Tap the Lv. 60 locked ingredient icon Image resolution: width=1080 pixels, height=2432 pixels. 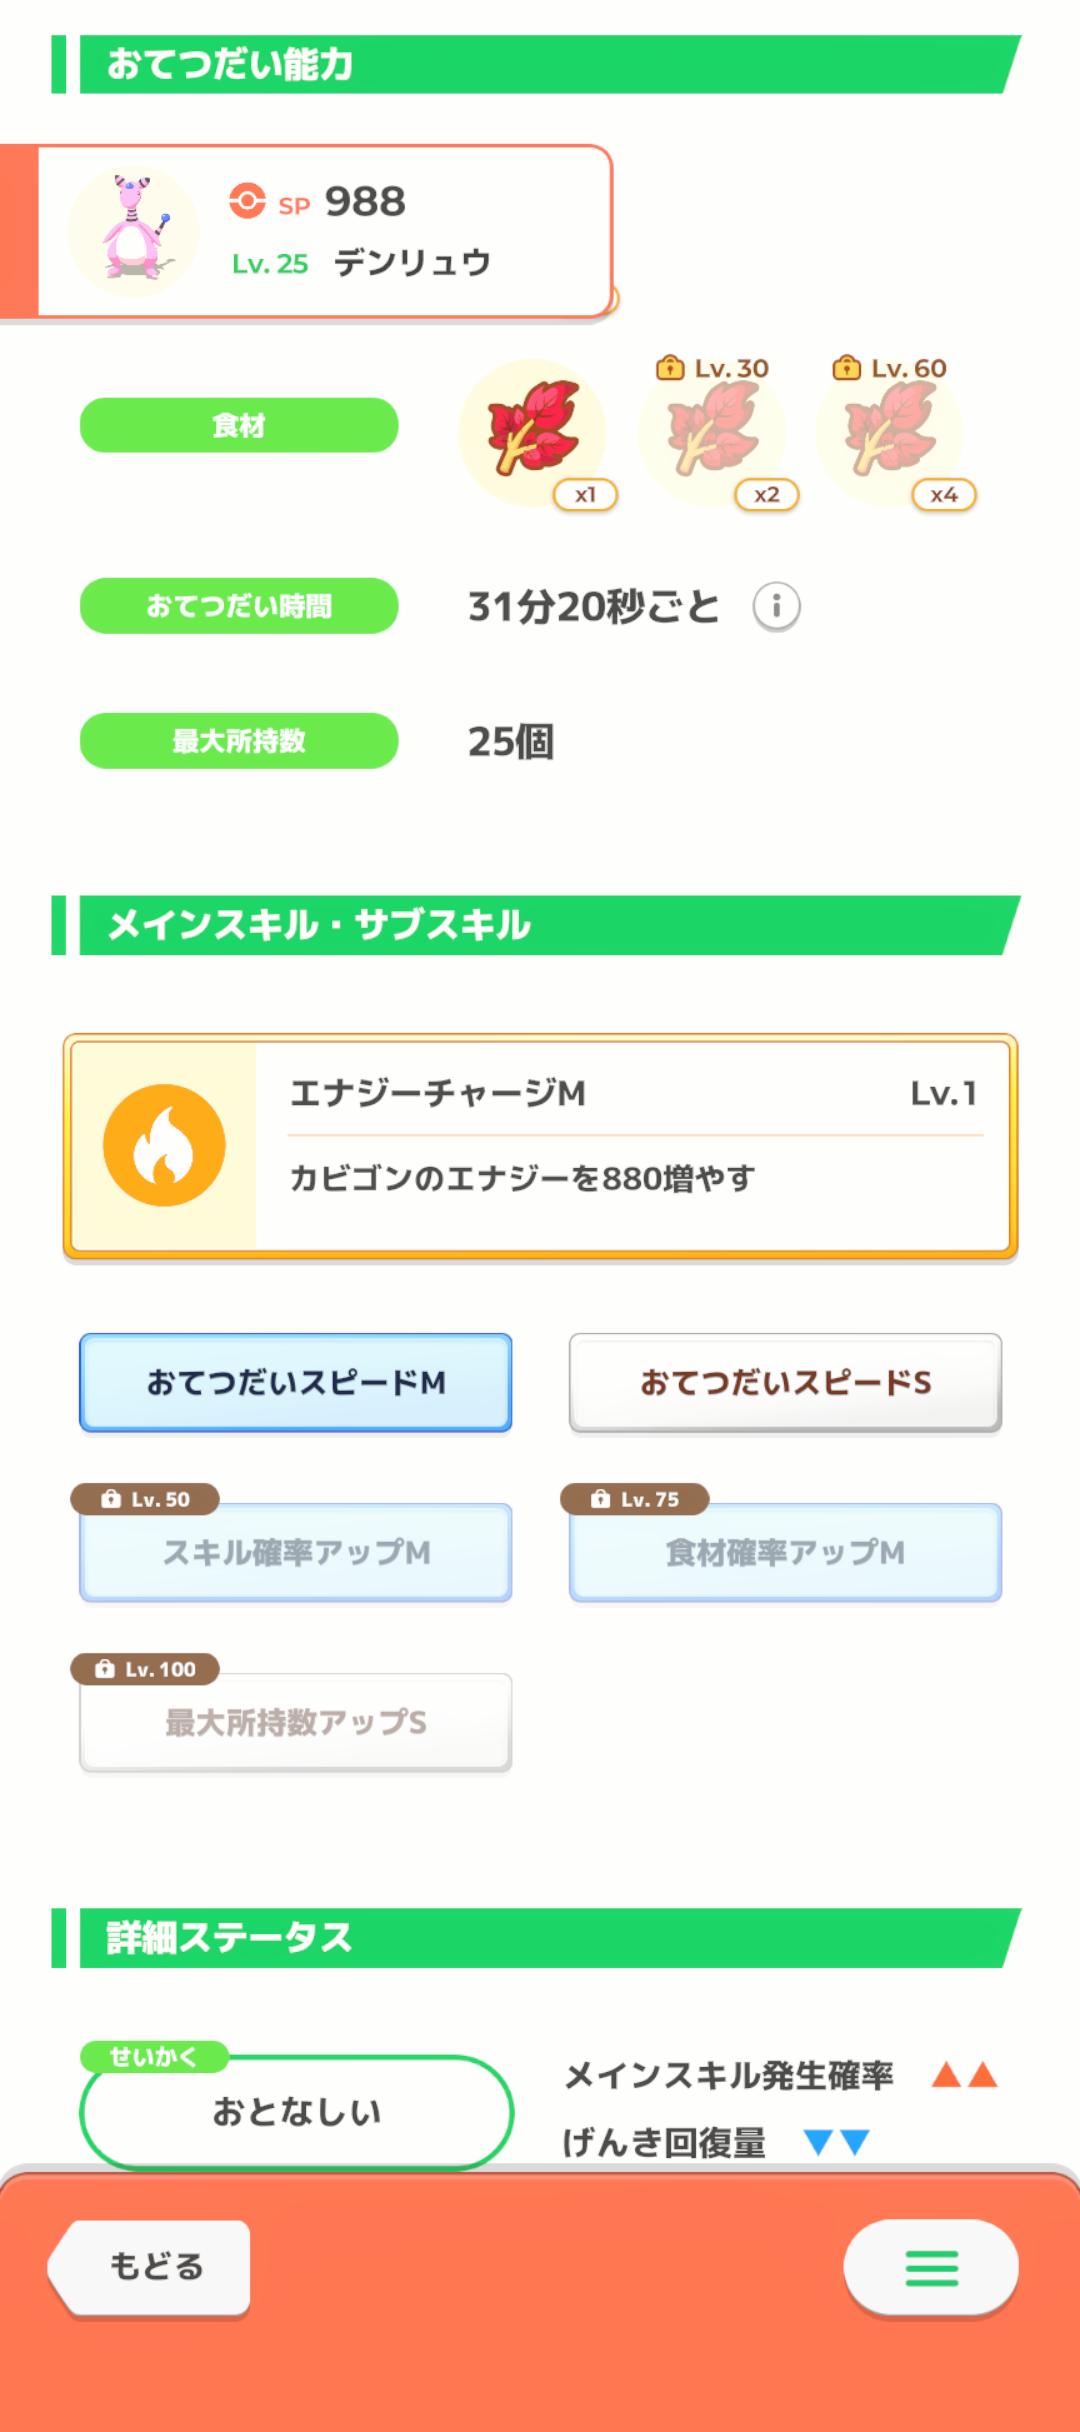pyautogui.click(x=889, y=431)
